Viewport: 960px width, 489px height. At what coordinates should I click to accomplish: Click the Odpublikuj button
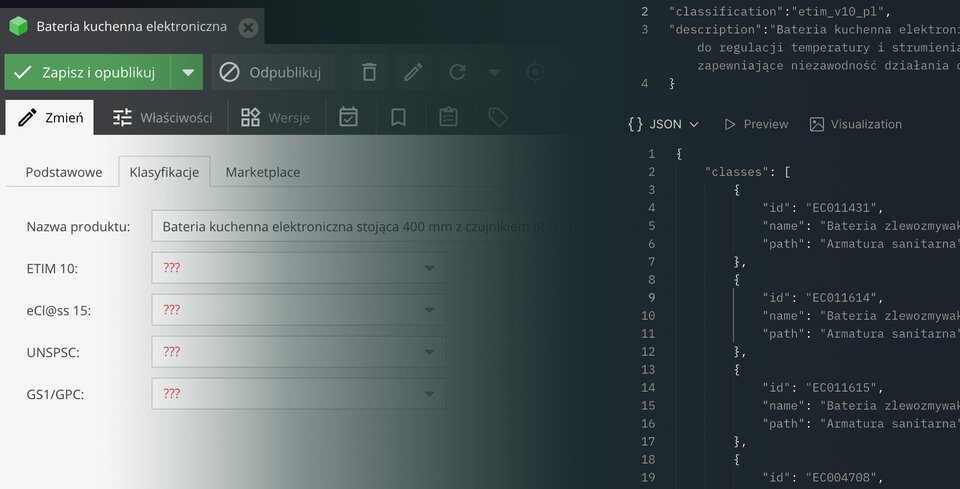[272, 72]
